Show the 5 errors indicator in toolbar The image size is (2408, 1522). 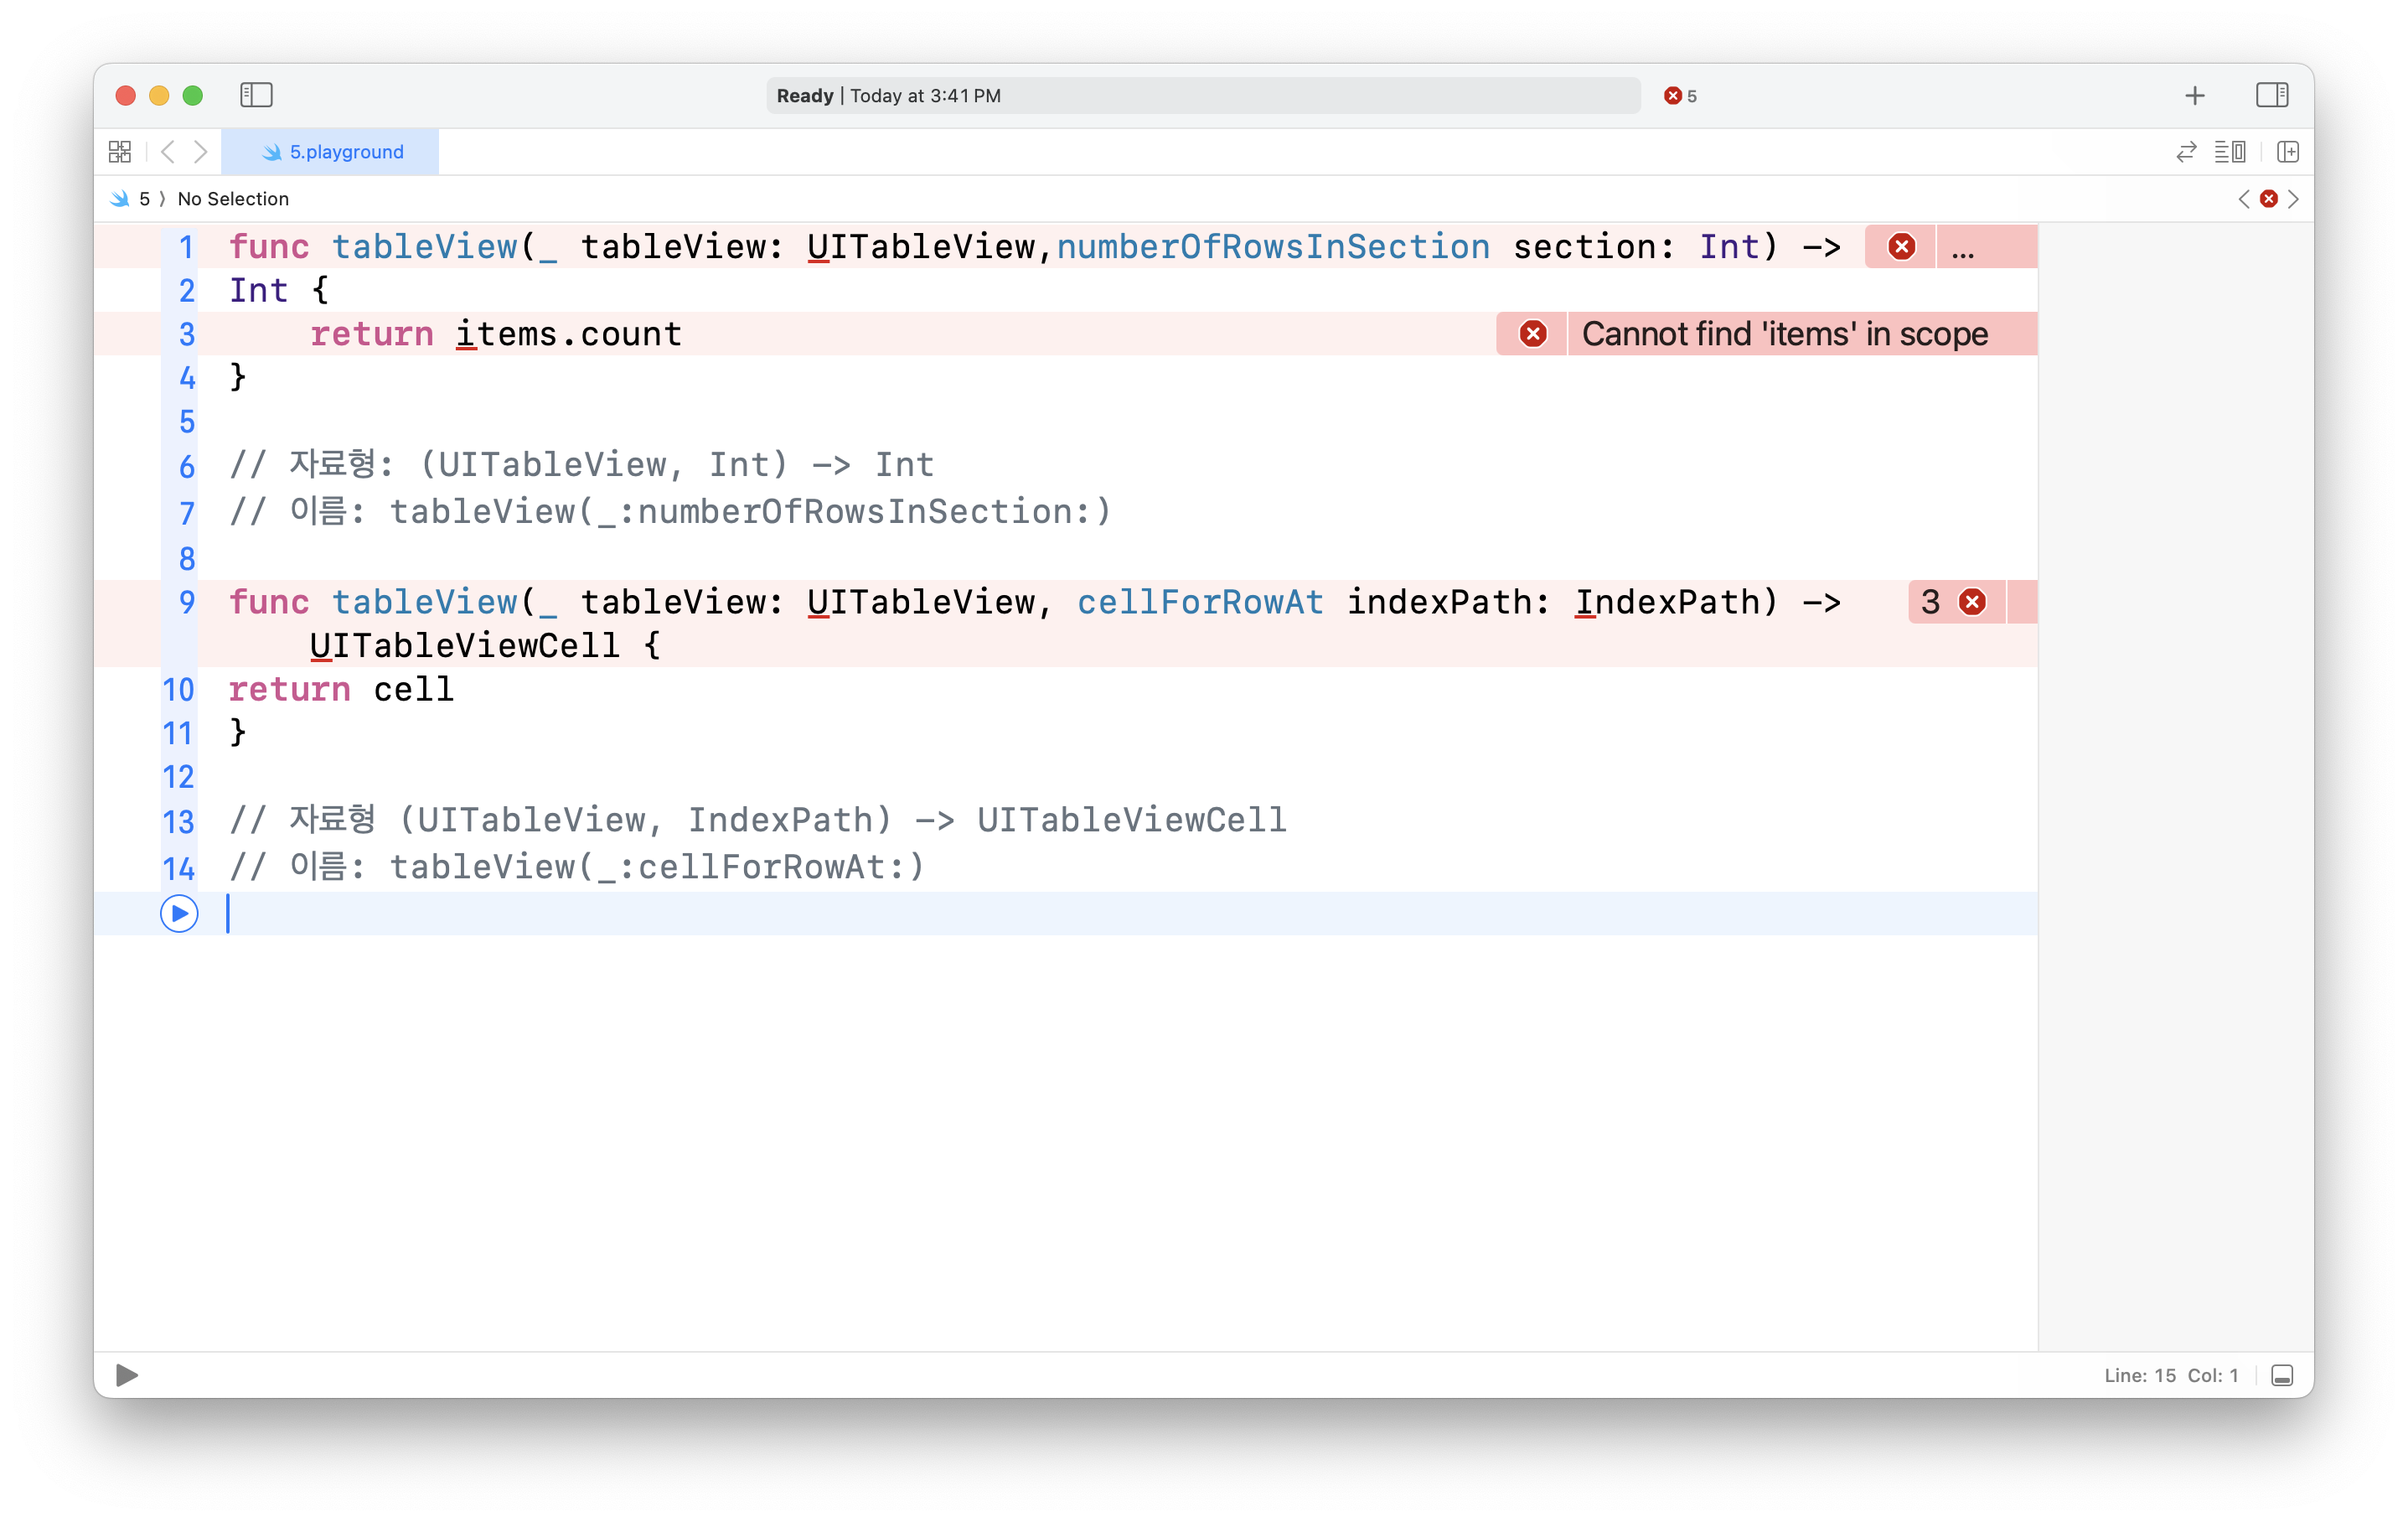pos(1680,96)
